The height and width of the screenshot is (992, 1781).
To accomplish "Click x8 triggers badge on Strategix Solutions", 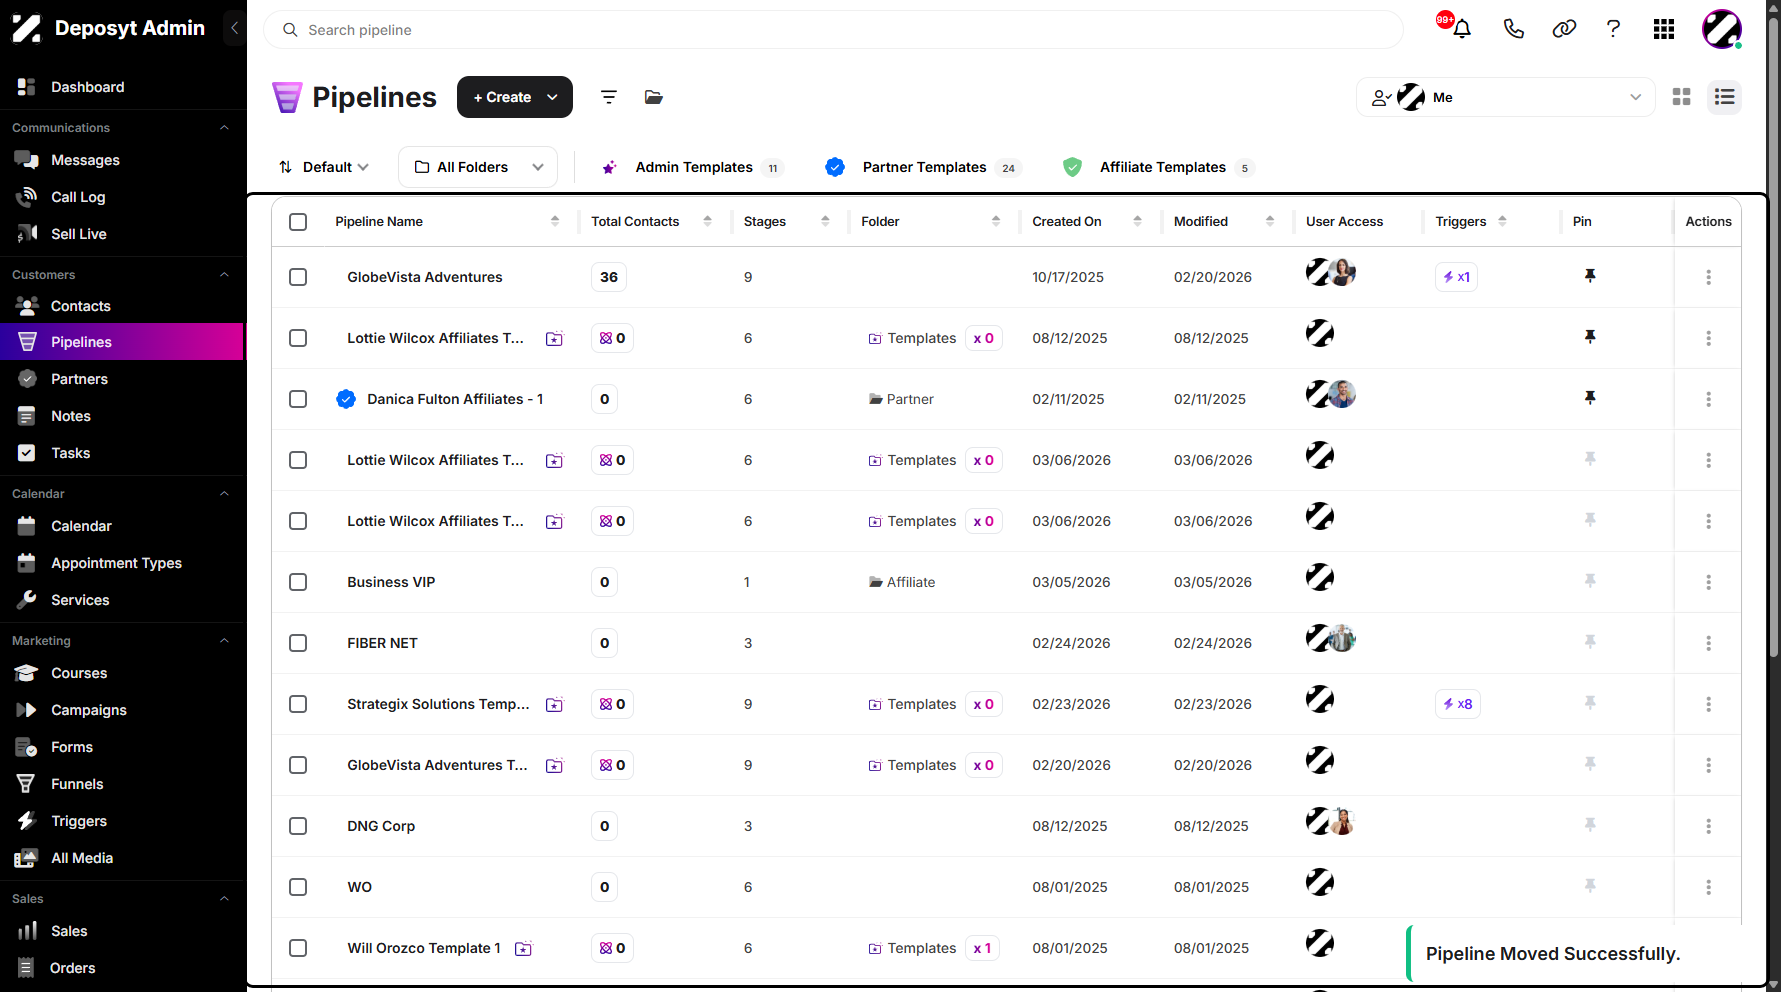I will click(x=1457, y=704).
